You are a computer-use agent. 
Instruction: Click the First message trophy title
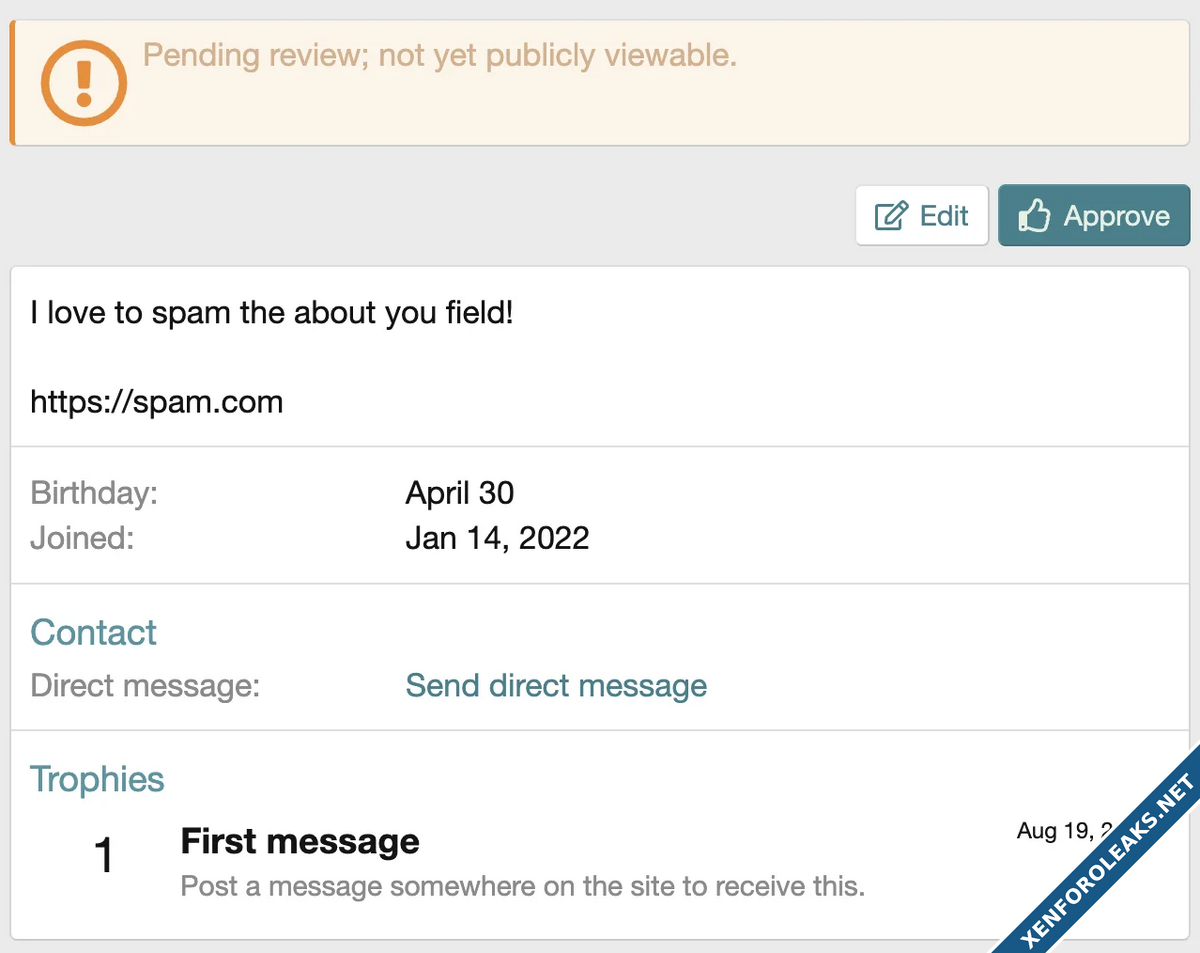(x=300, y=842)
